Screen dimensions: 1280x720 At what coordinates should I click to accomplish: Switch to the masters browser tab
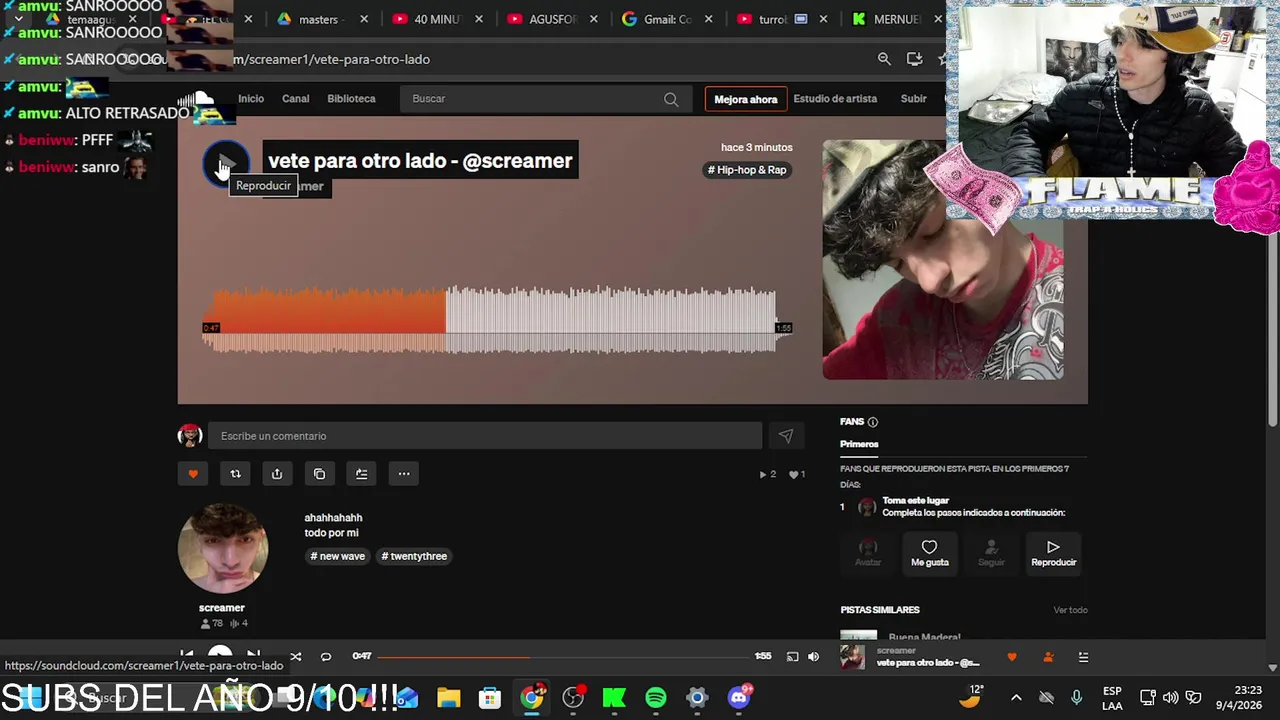(x=322, y=19)
